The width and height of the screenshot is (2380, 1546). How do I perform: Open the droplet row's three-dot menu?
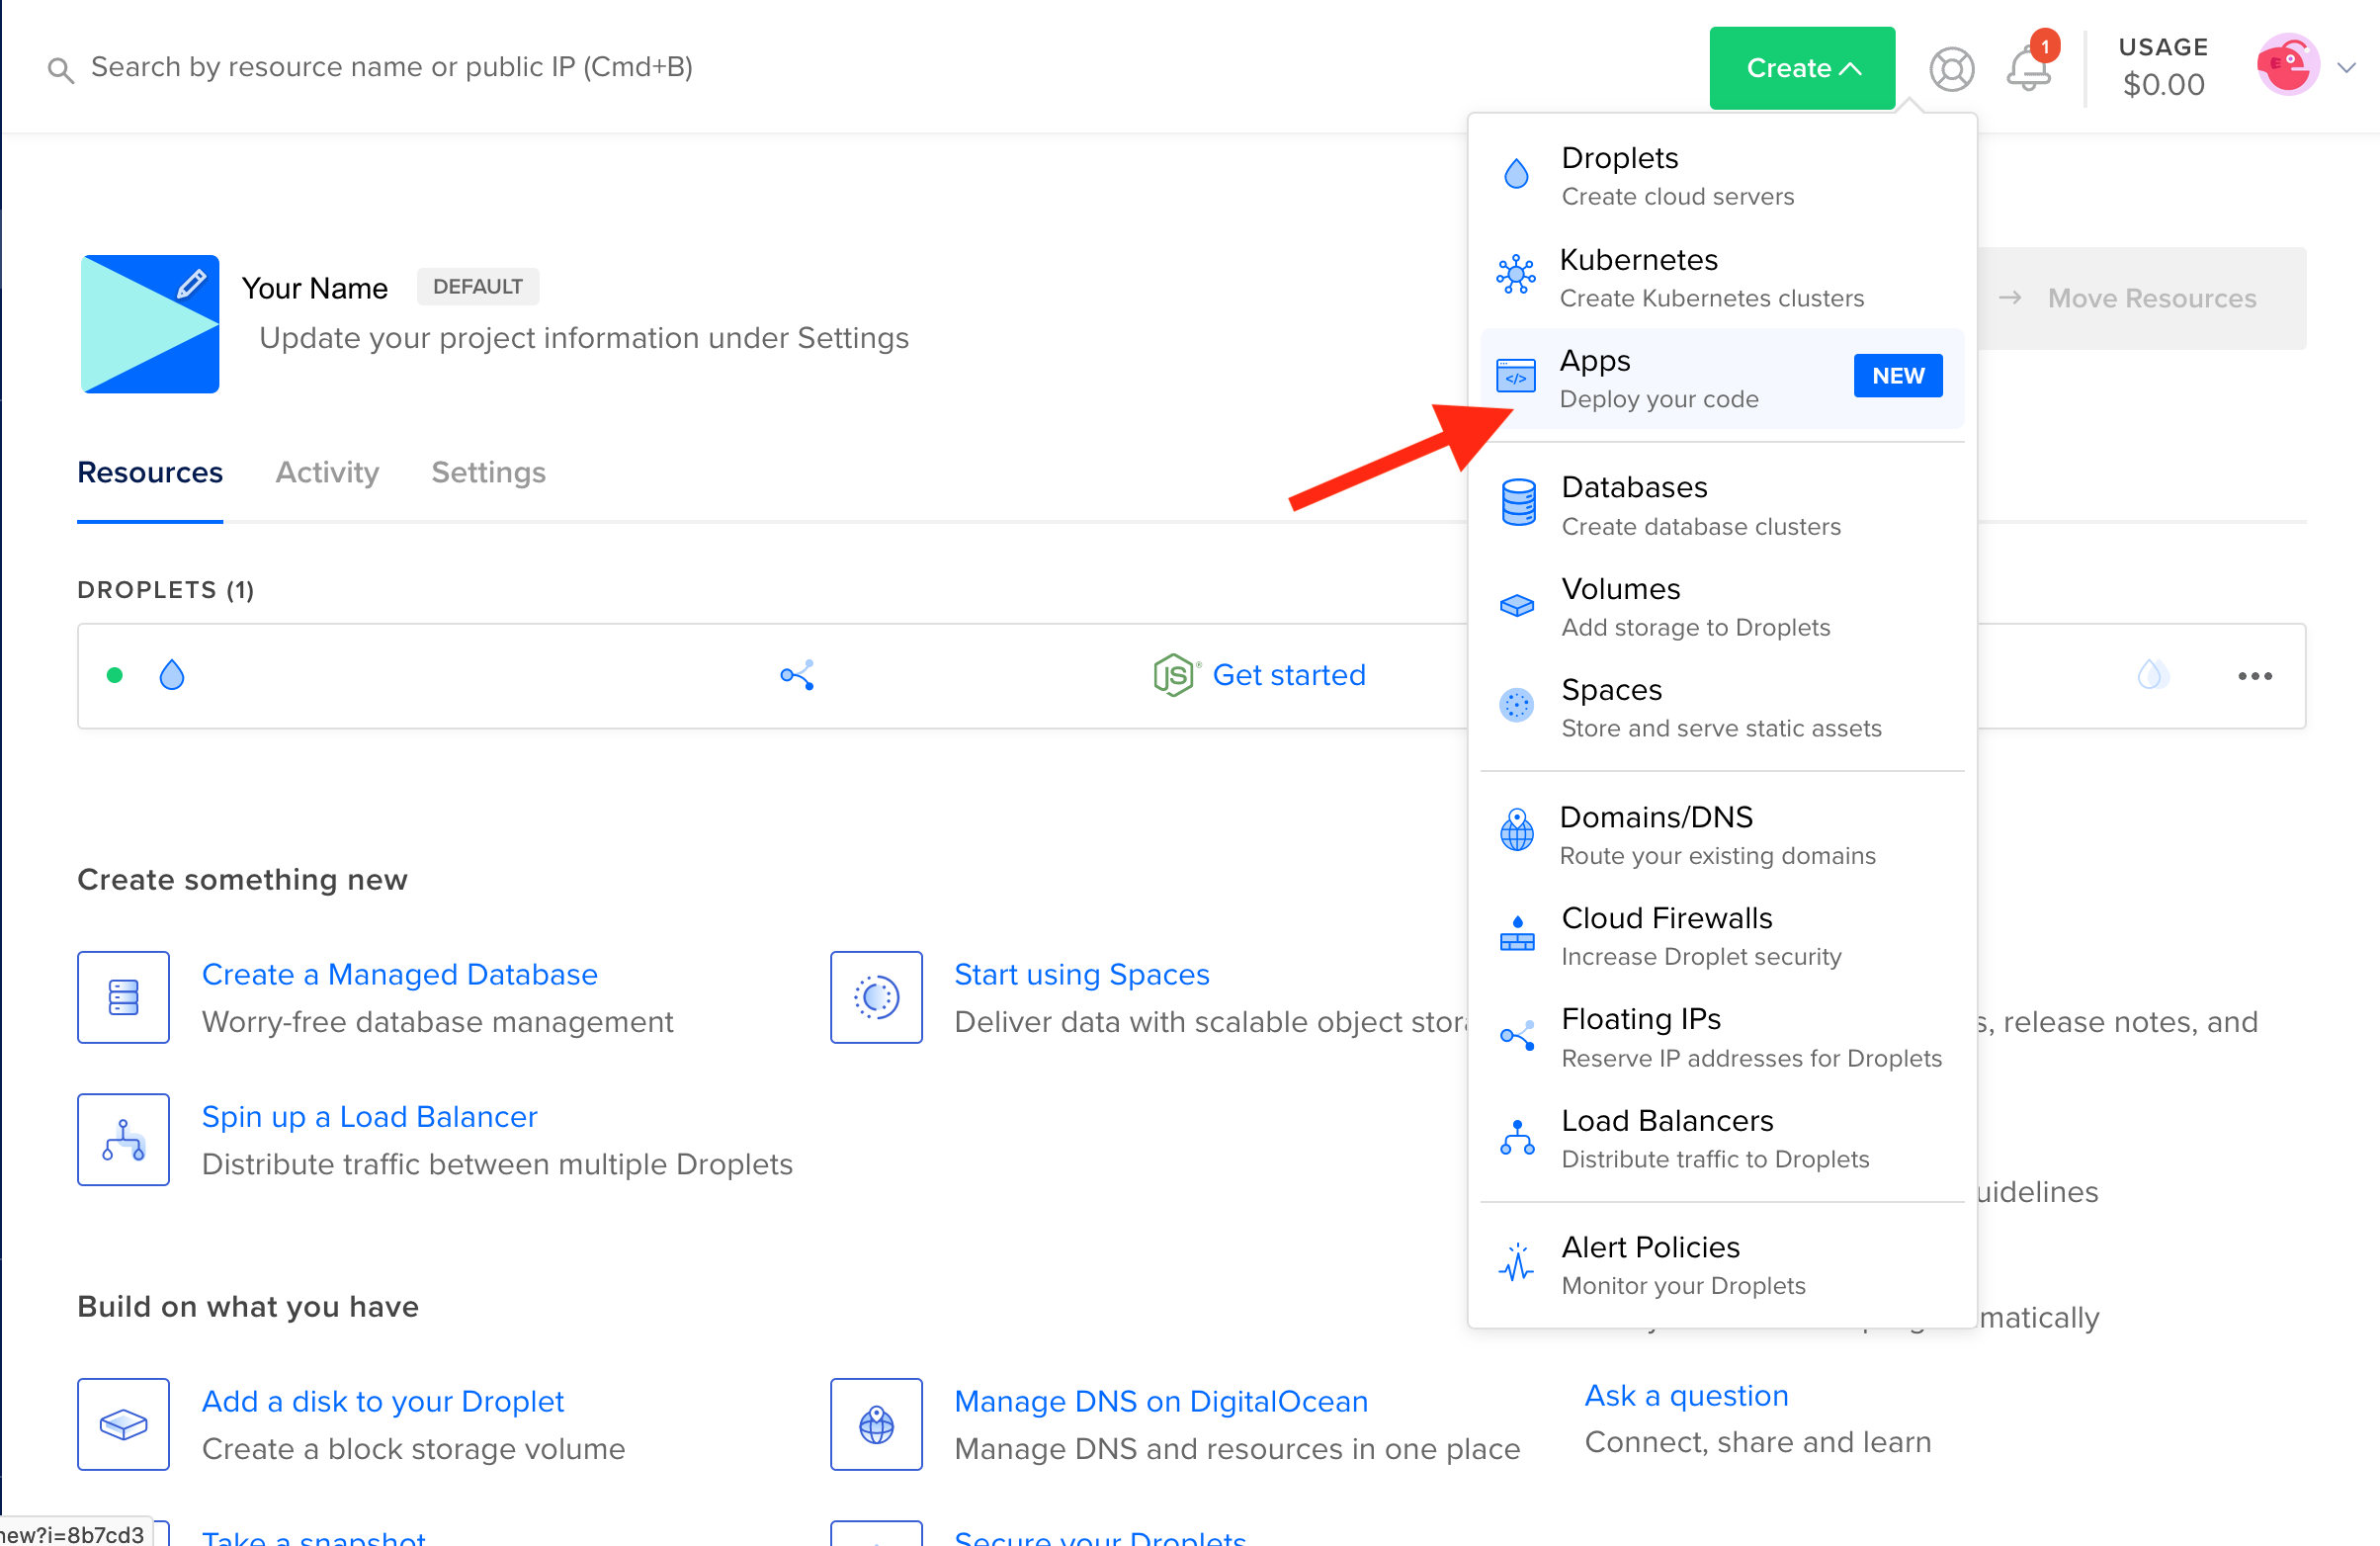tap(2255, 676)
